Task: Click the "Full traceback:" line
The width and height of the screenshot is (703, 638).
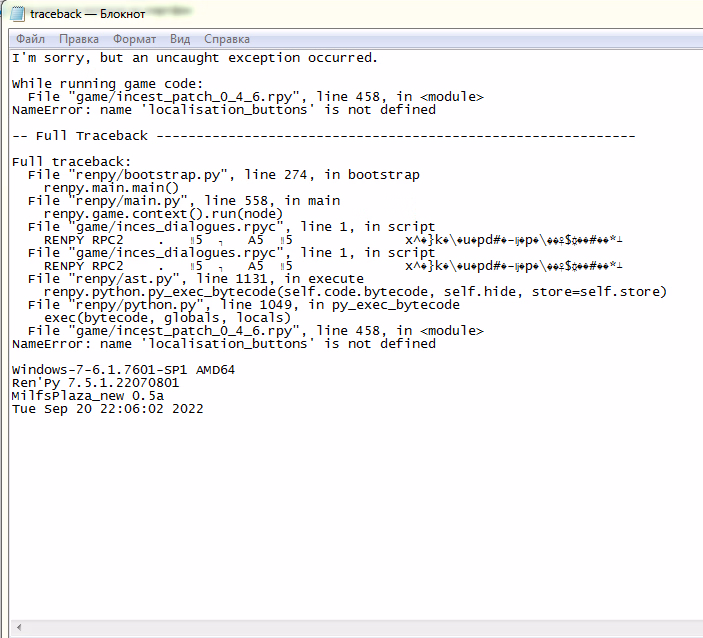Action: coord(71,162)
